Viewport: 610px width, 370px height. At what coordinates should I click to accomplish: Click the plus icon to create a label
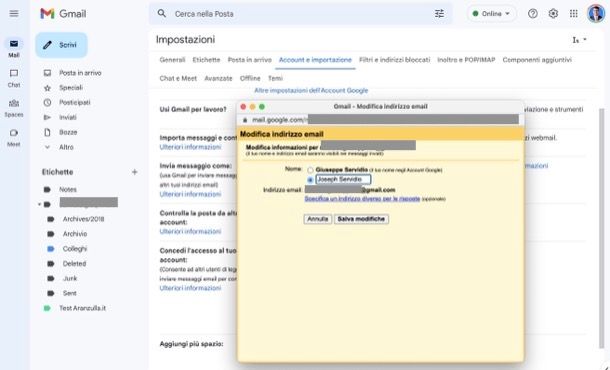pyautogui.click(x=135, y=172)
